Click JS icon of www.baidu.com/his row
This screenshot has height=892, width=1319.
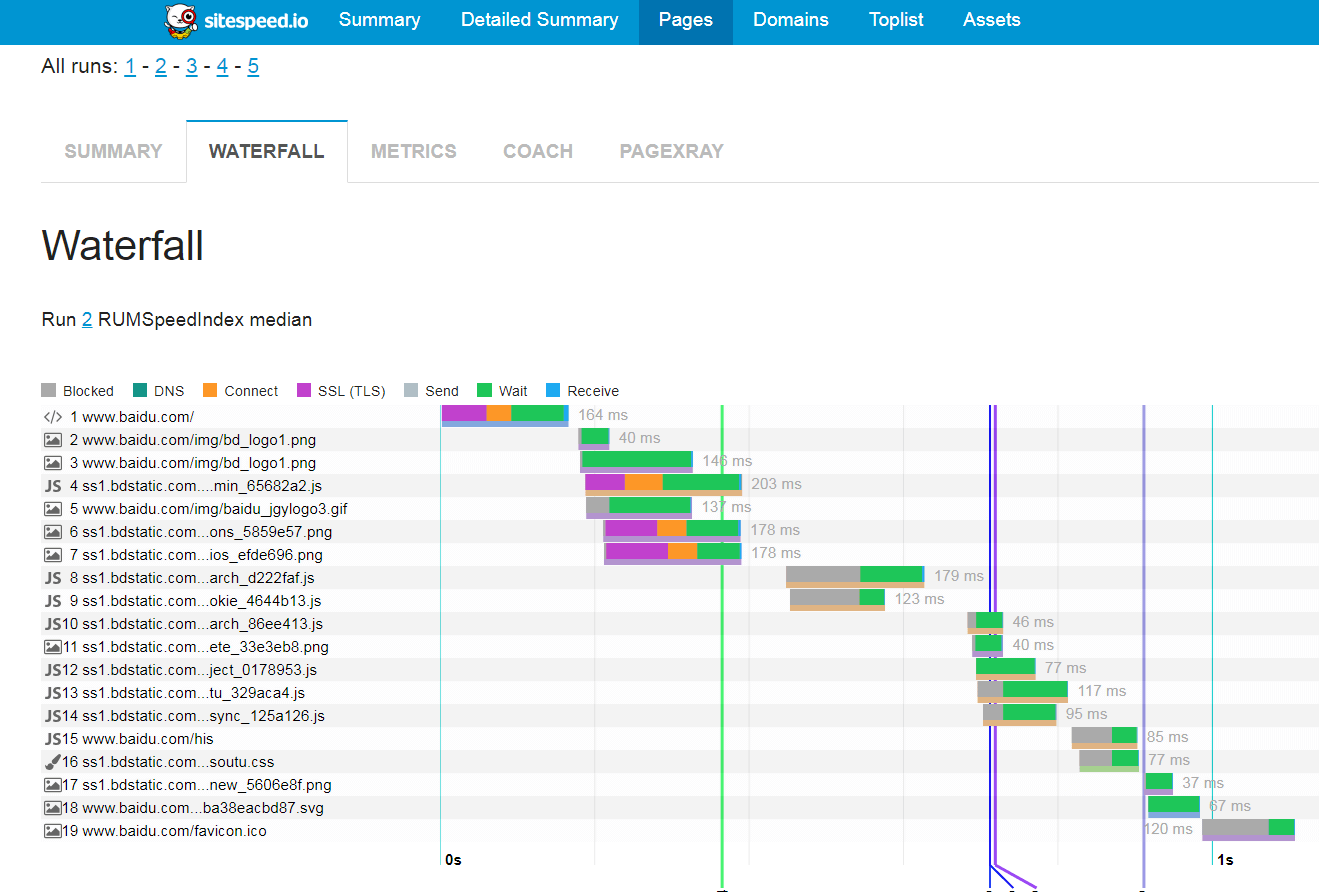(x=53, y=739)
